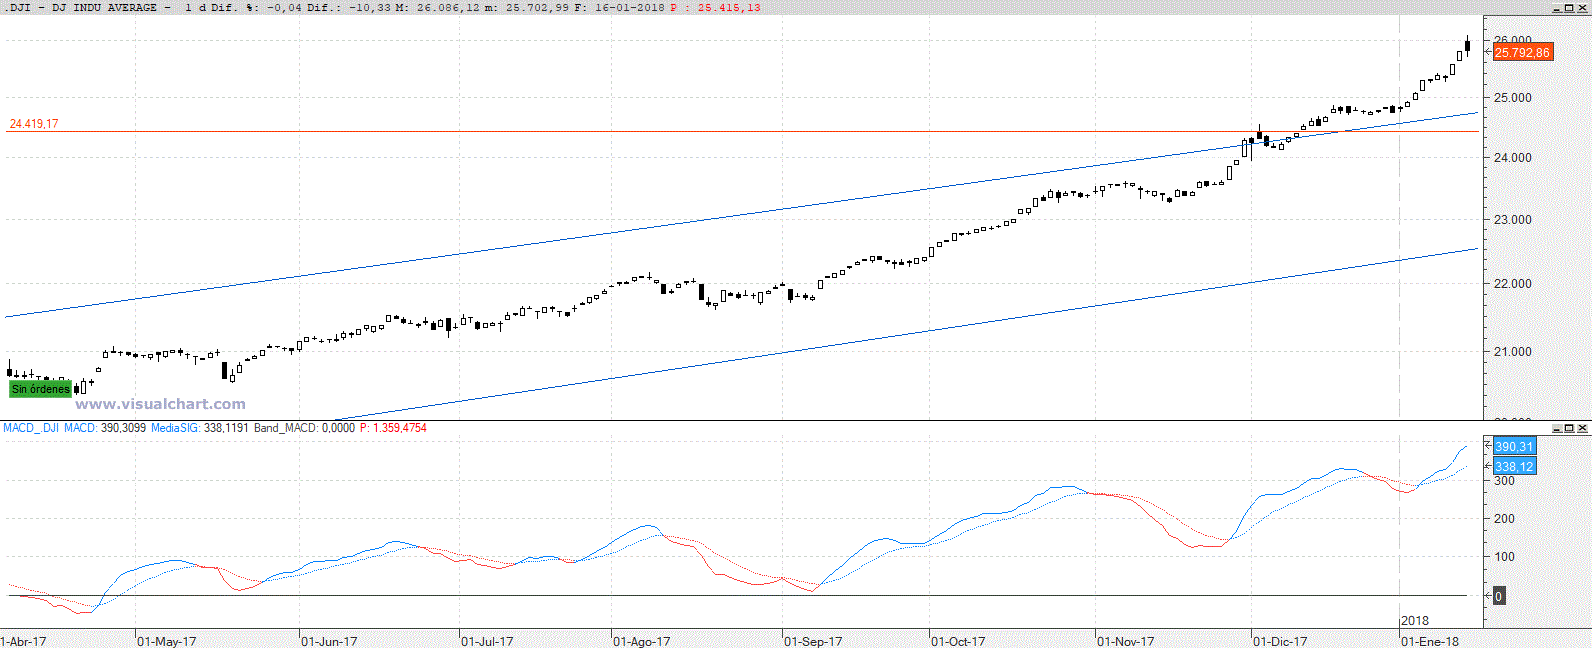Minimize the DJI price chart panel
This screenshot has width=1592, height=648.
coord(1558,8)
